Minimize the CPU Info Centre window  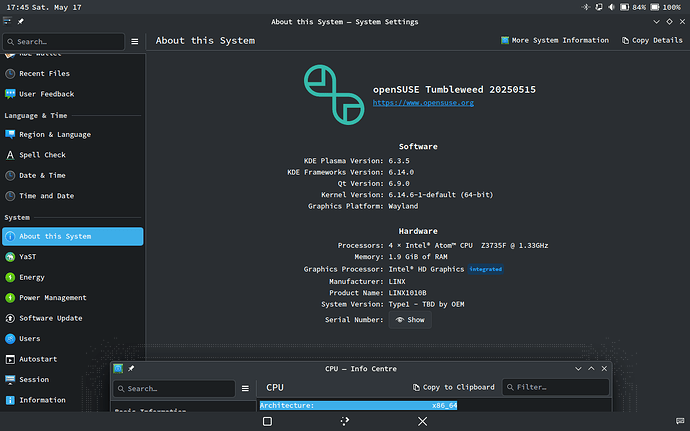tap(578, 368)
